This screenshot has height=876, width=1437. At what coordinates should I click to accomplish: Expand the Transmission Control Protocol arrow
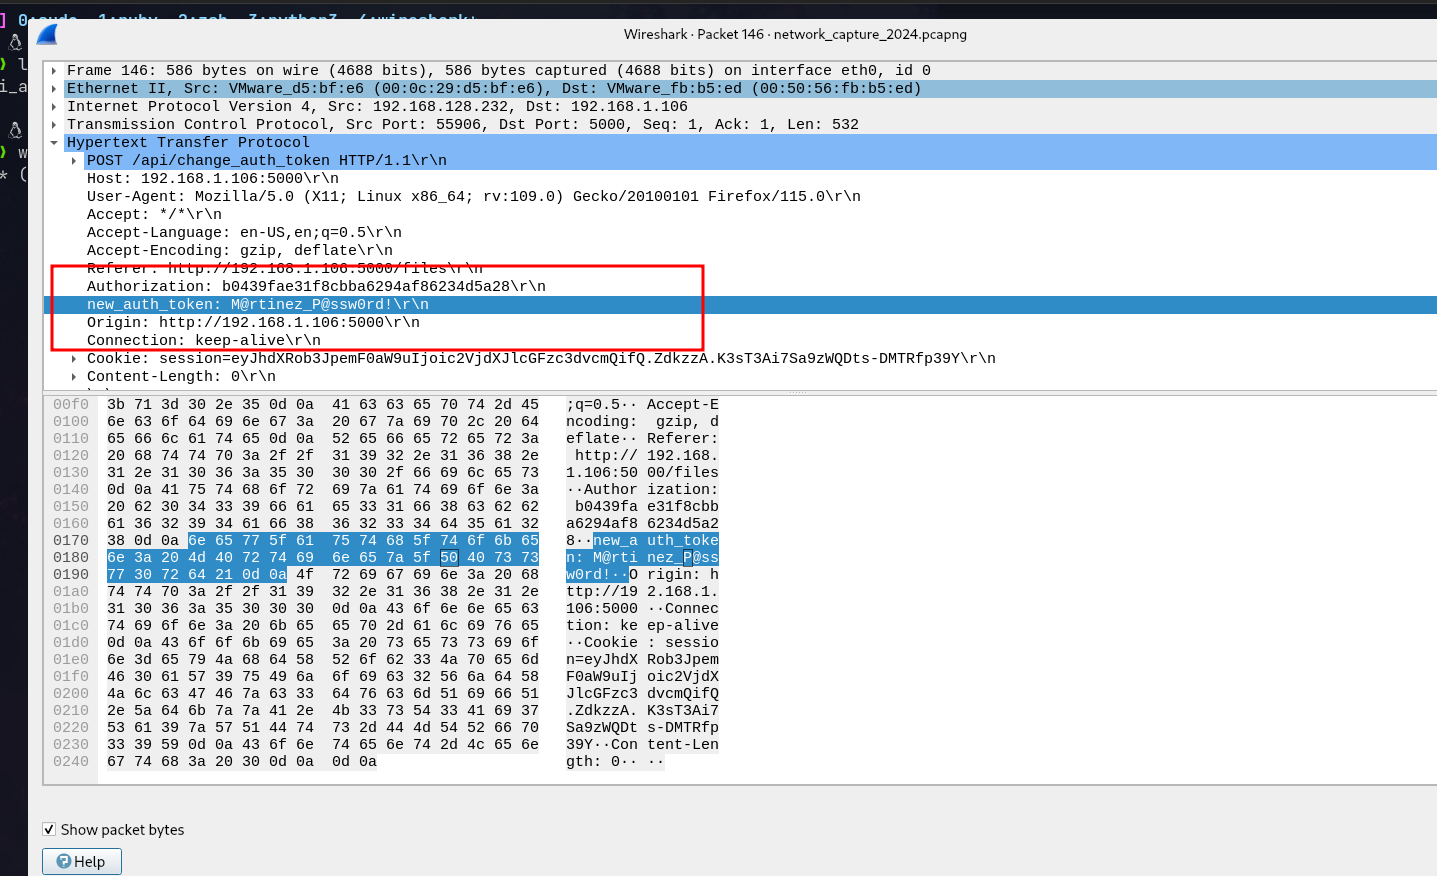(54, 125)
